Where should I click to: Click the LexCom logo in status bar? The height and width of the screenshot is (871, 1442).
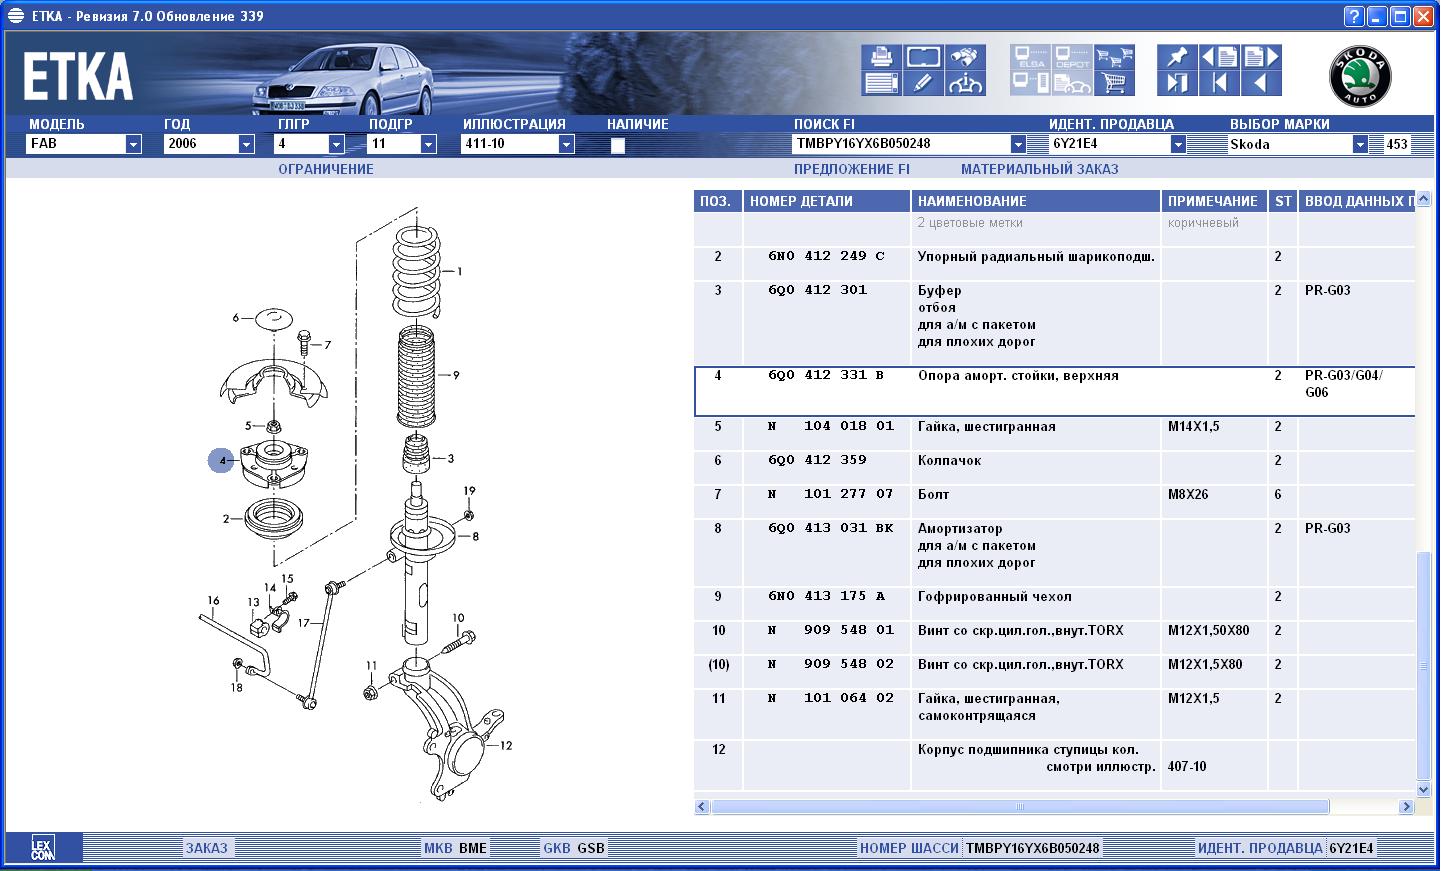(x=42, y=848)
